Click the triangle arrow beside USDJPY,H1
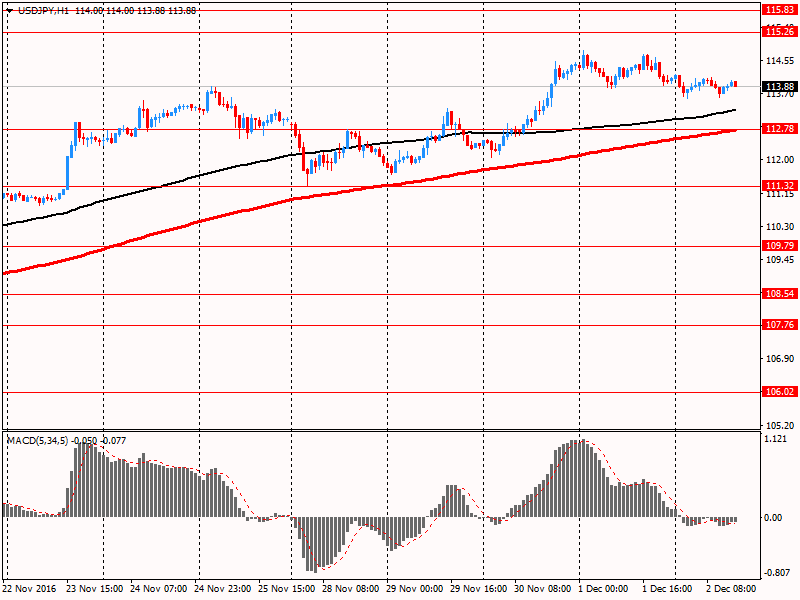The height and width of the screenshot is (600, 800). (10, 10)
